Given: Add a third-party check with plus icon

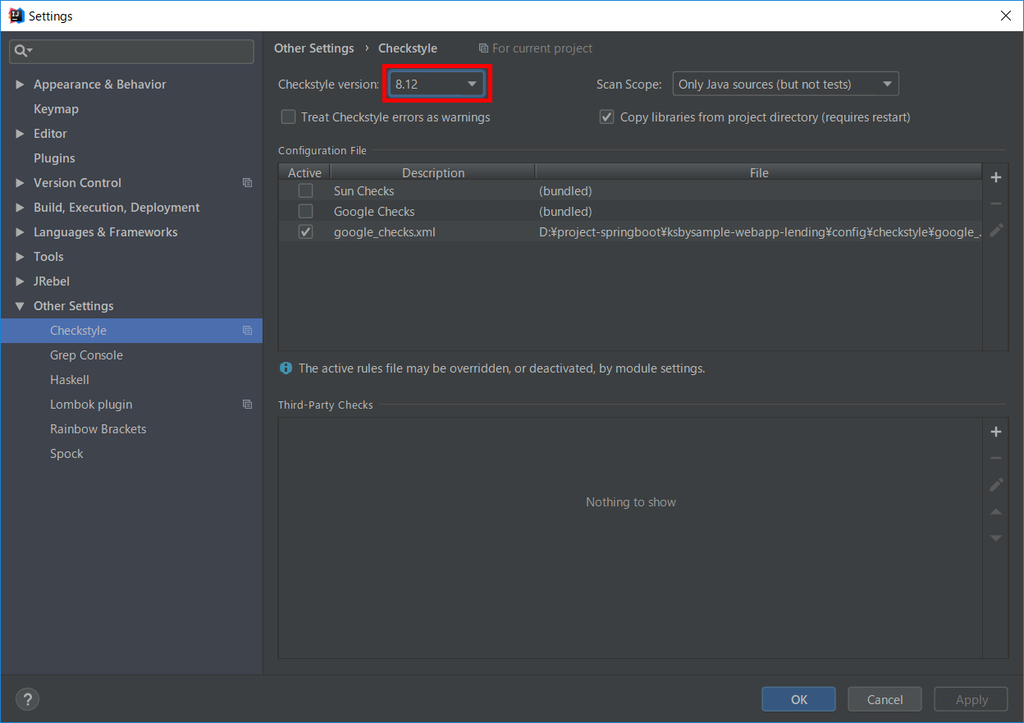Looking at the screenshot, I should 995,432.
